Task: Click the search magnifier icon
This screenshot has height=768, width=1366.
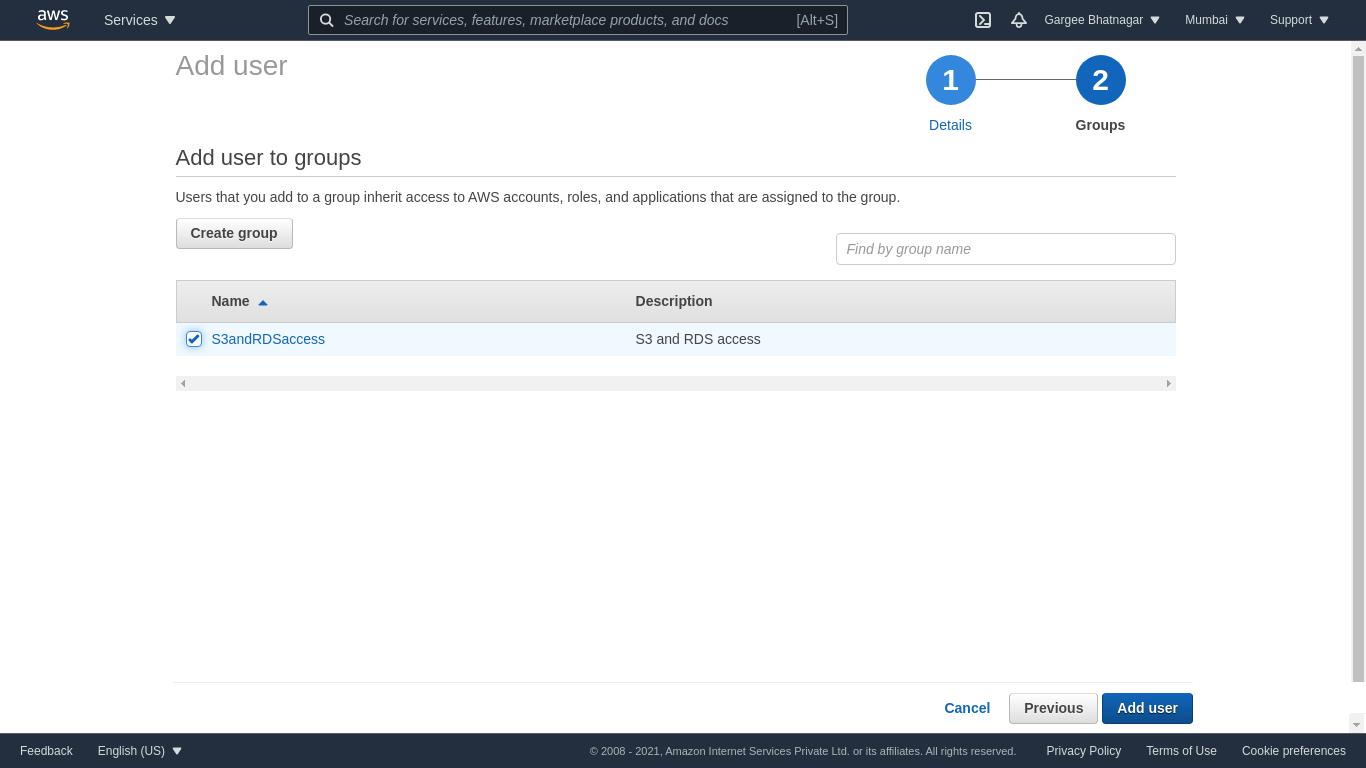Action: pos(327,20)
